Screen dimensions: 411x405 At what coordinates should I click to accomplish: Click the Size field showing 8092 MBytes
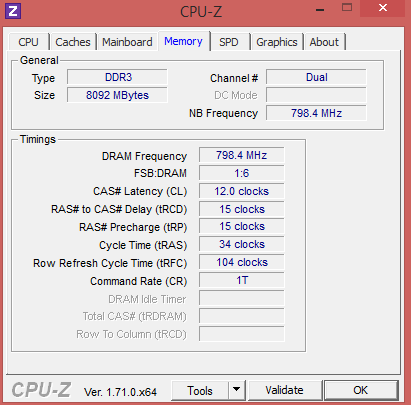(x=117, y=95)
